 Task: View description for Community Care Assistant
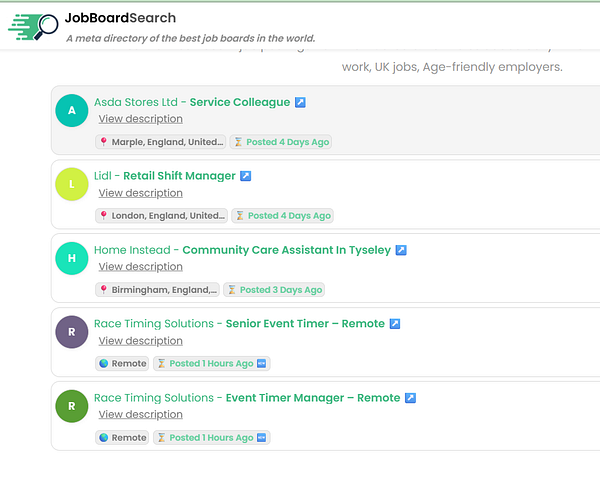click(x=140, y=267)
